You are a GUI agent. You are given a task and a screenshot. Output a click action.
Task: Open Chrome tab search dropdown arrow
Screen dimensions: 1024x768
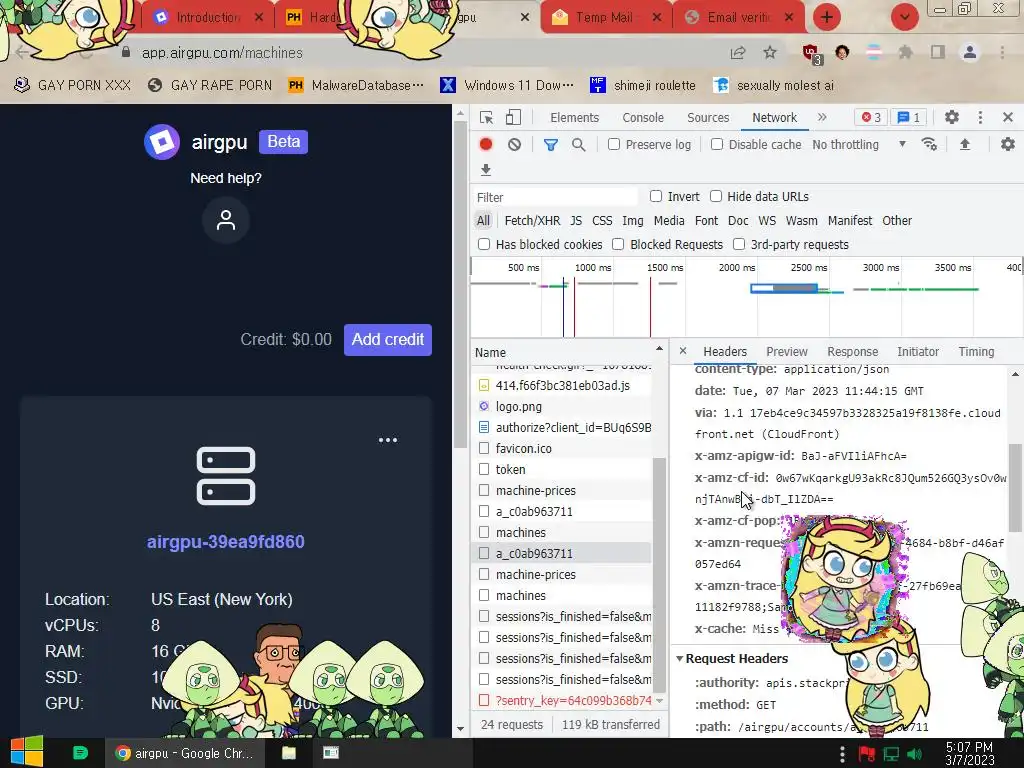coord(904,17)
